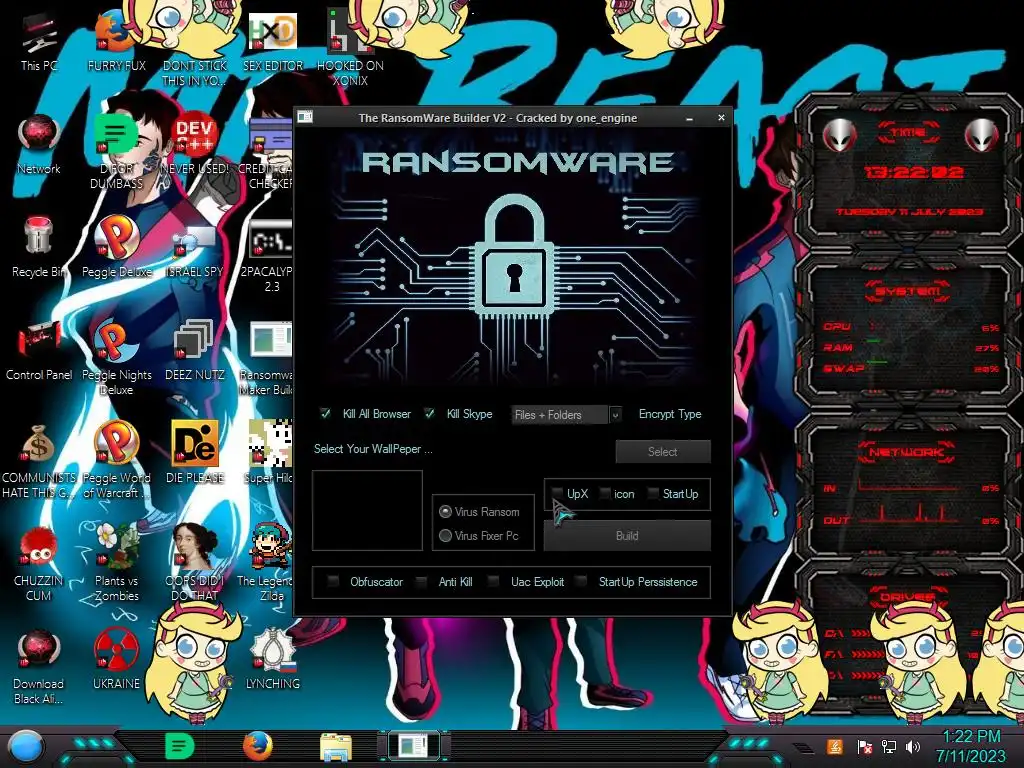1024x768 pixels.
Task: Enable the StartUp Perssistence checkbox
Action: [x=581, y=581]
